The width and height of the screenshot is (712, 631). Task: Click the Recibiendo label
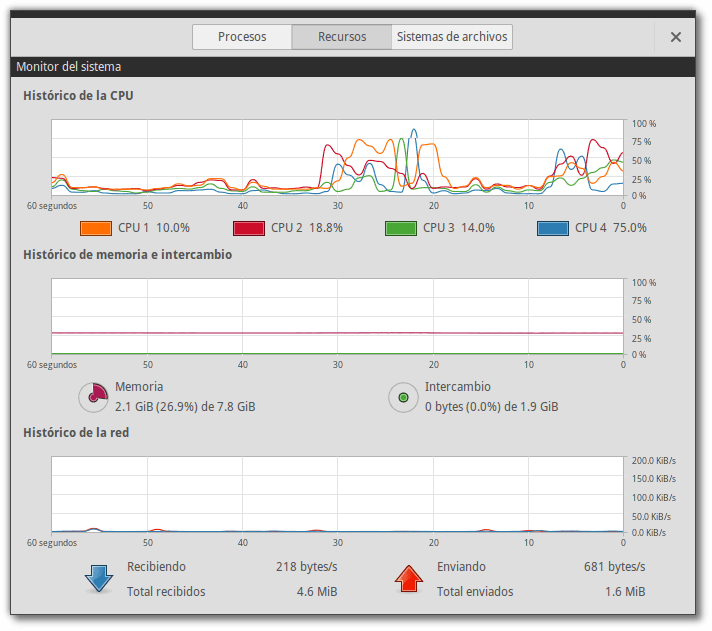156,567
